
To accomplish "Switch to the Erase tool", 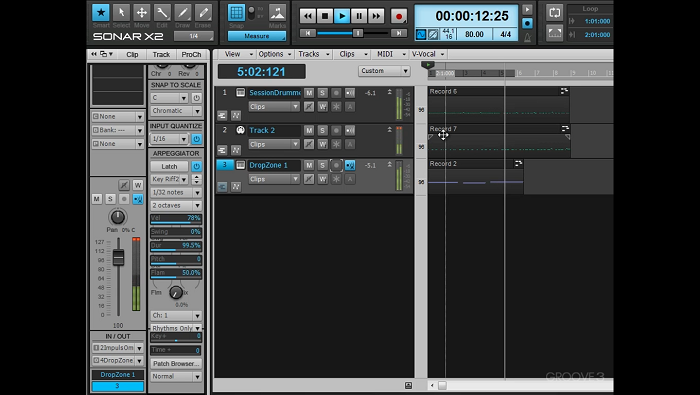I will click(203, 13).
